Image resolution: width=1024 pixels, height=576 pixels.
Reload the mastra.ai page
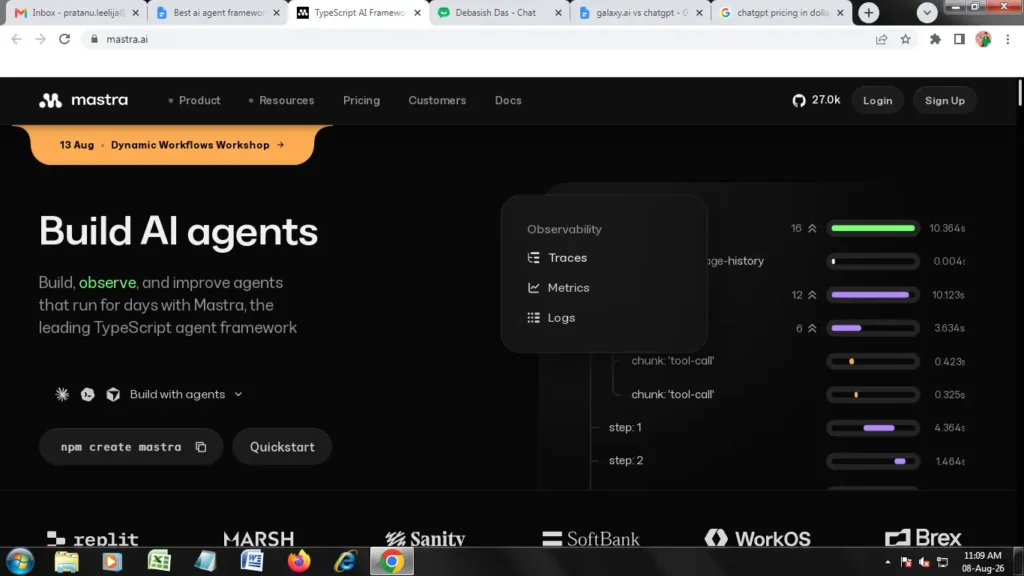pyautogui.click(x=64, y=39)
